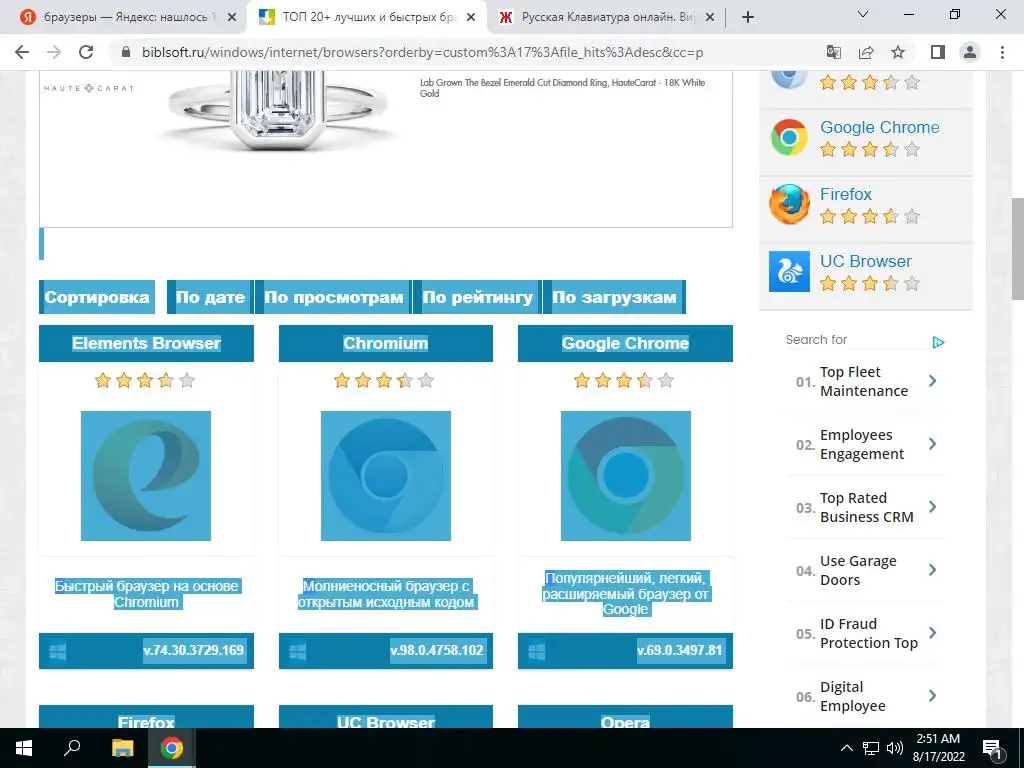Expand the Top Rated Business CRM chevron
1024x768 pixels.
[x=933, y=507]
